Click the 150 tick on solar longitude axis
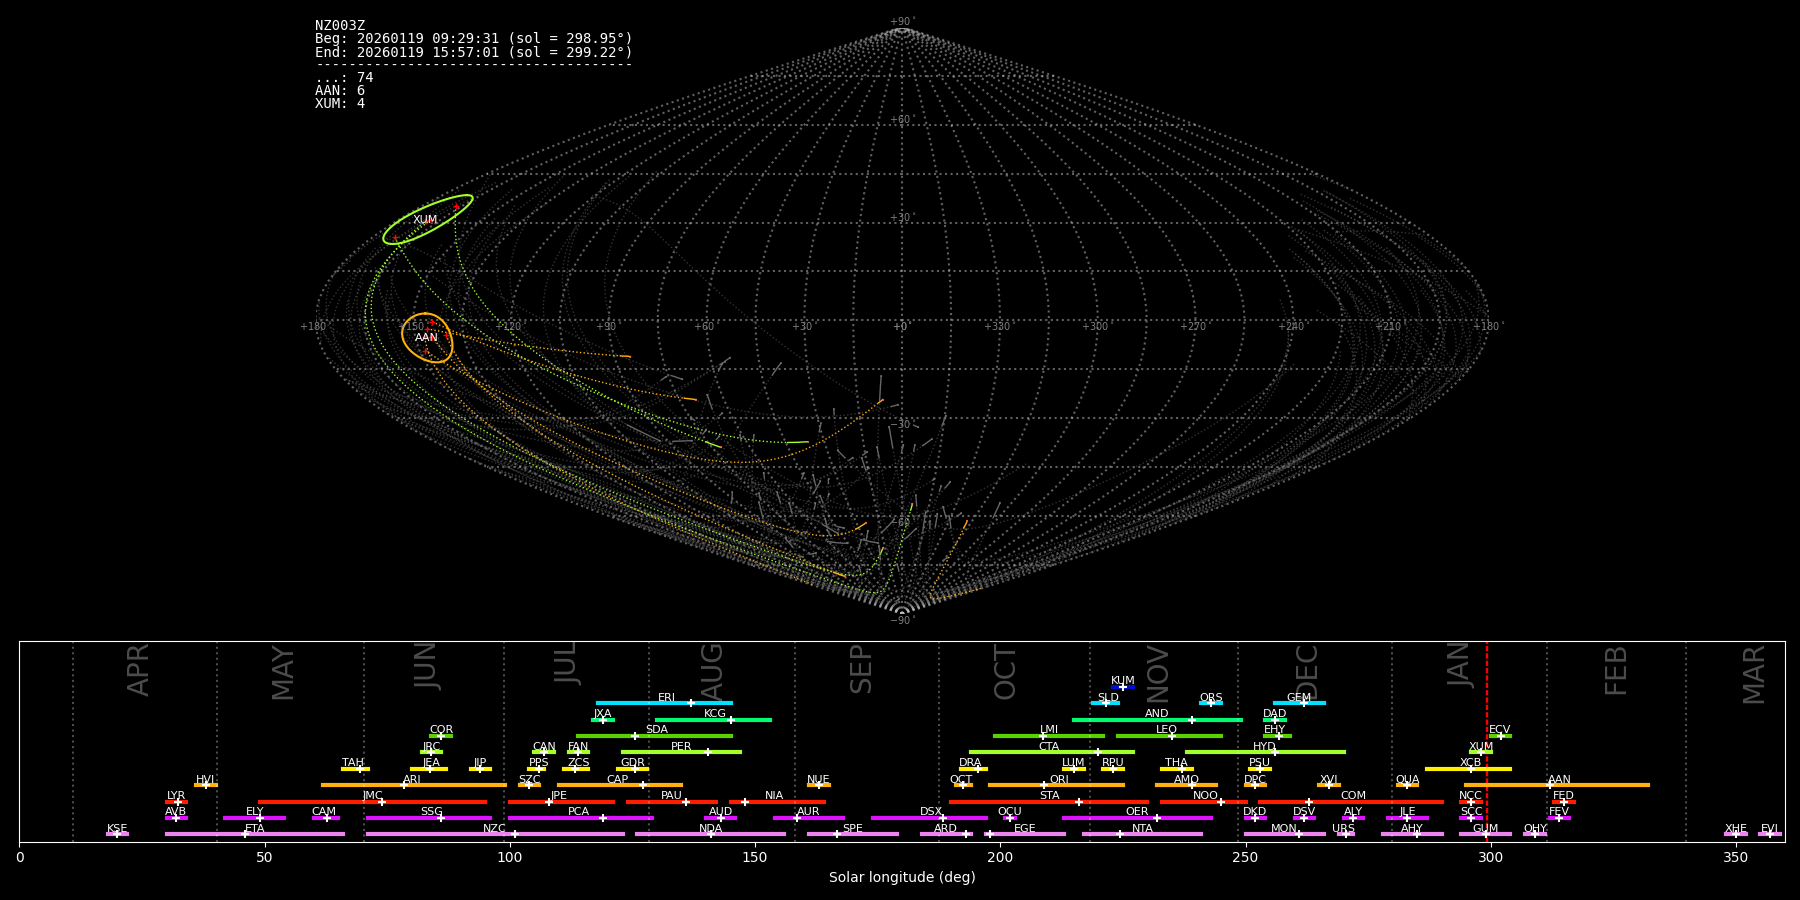 [x=755, y=857]
